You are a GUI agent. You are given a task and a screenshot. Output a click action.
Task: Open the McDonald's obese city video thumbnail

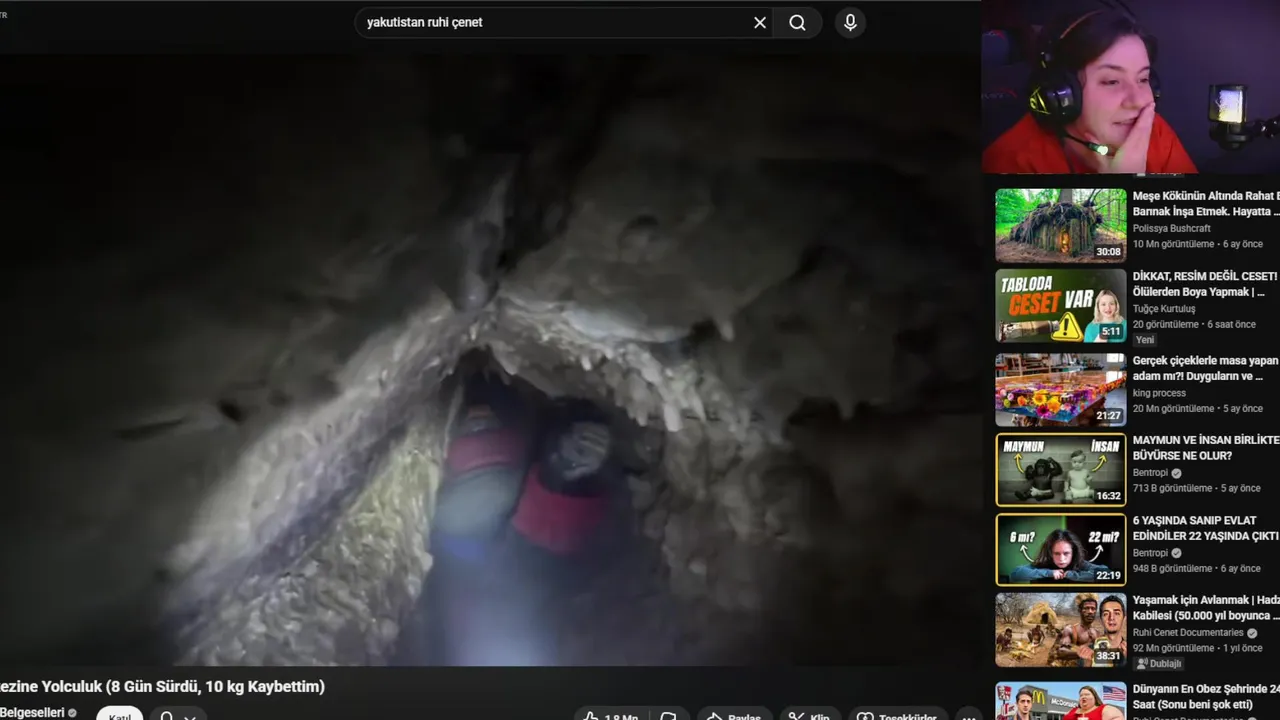pos(1061,701)
